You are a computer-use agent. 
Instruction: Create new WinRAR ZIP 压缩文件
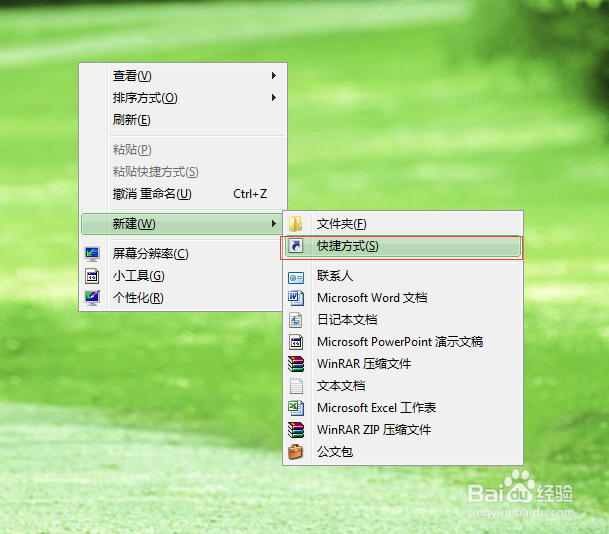tap(403, 430)
